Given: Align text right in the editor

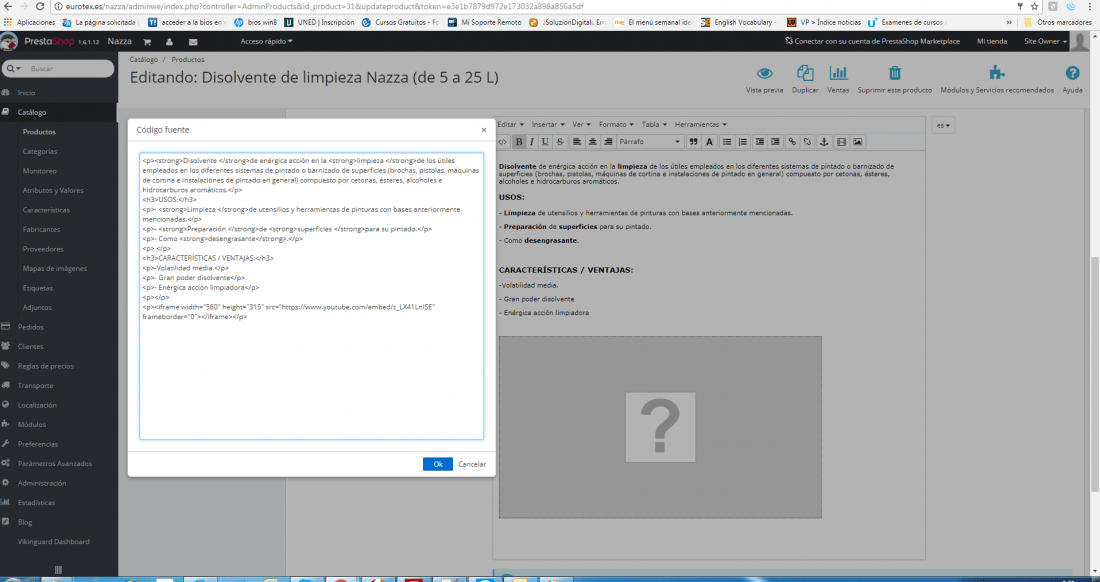Looking at the screenshot, I should coord(608,142).
